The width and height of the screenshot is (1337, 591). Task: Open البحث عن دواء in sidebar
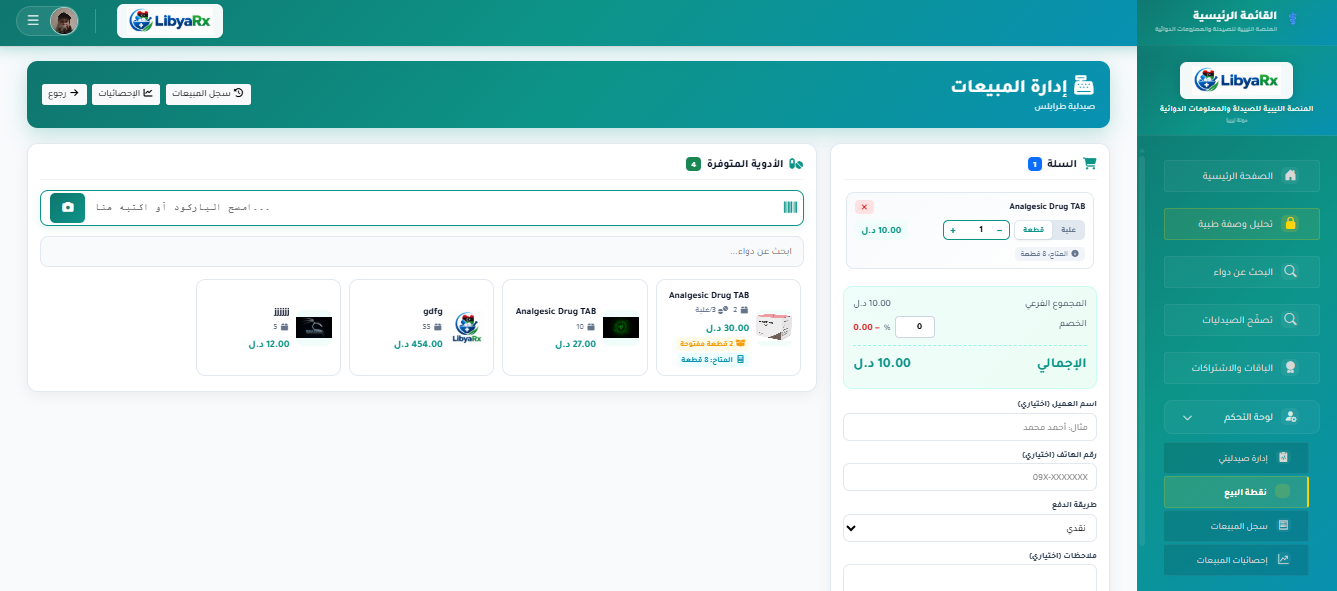pos(1241,272)
